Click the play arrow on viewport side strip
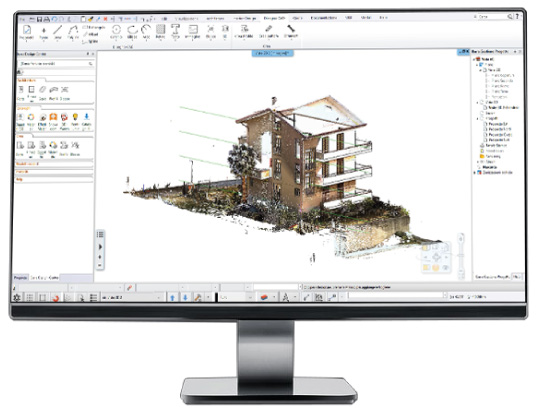541x413 pixels. click(x=100, y=247)
